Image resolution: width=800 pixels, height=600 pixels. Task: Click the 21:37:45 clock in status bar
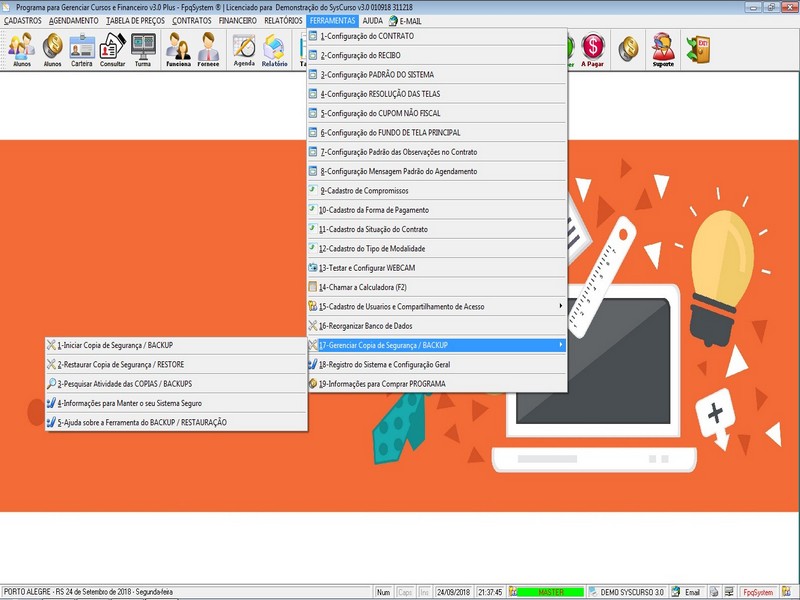[x=490, y=592]
